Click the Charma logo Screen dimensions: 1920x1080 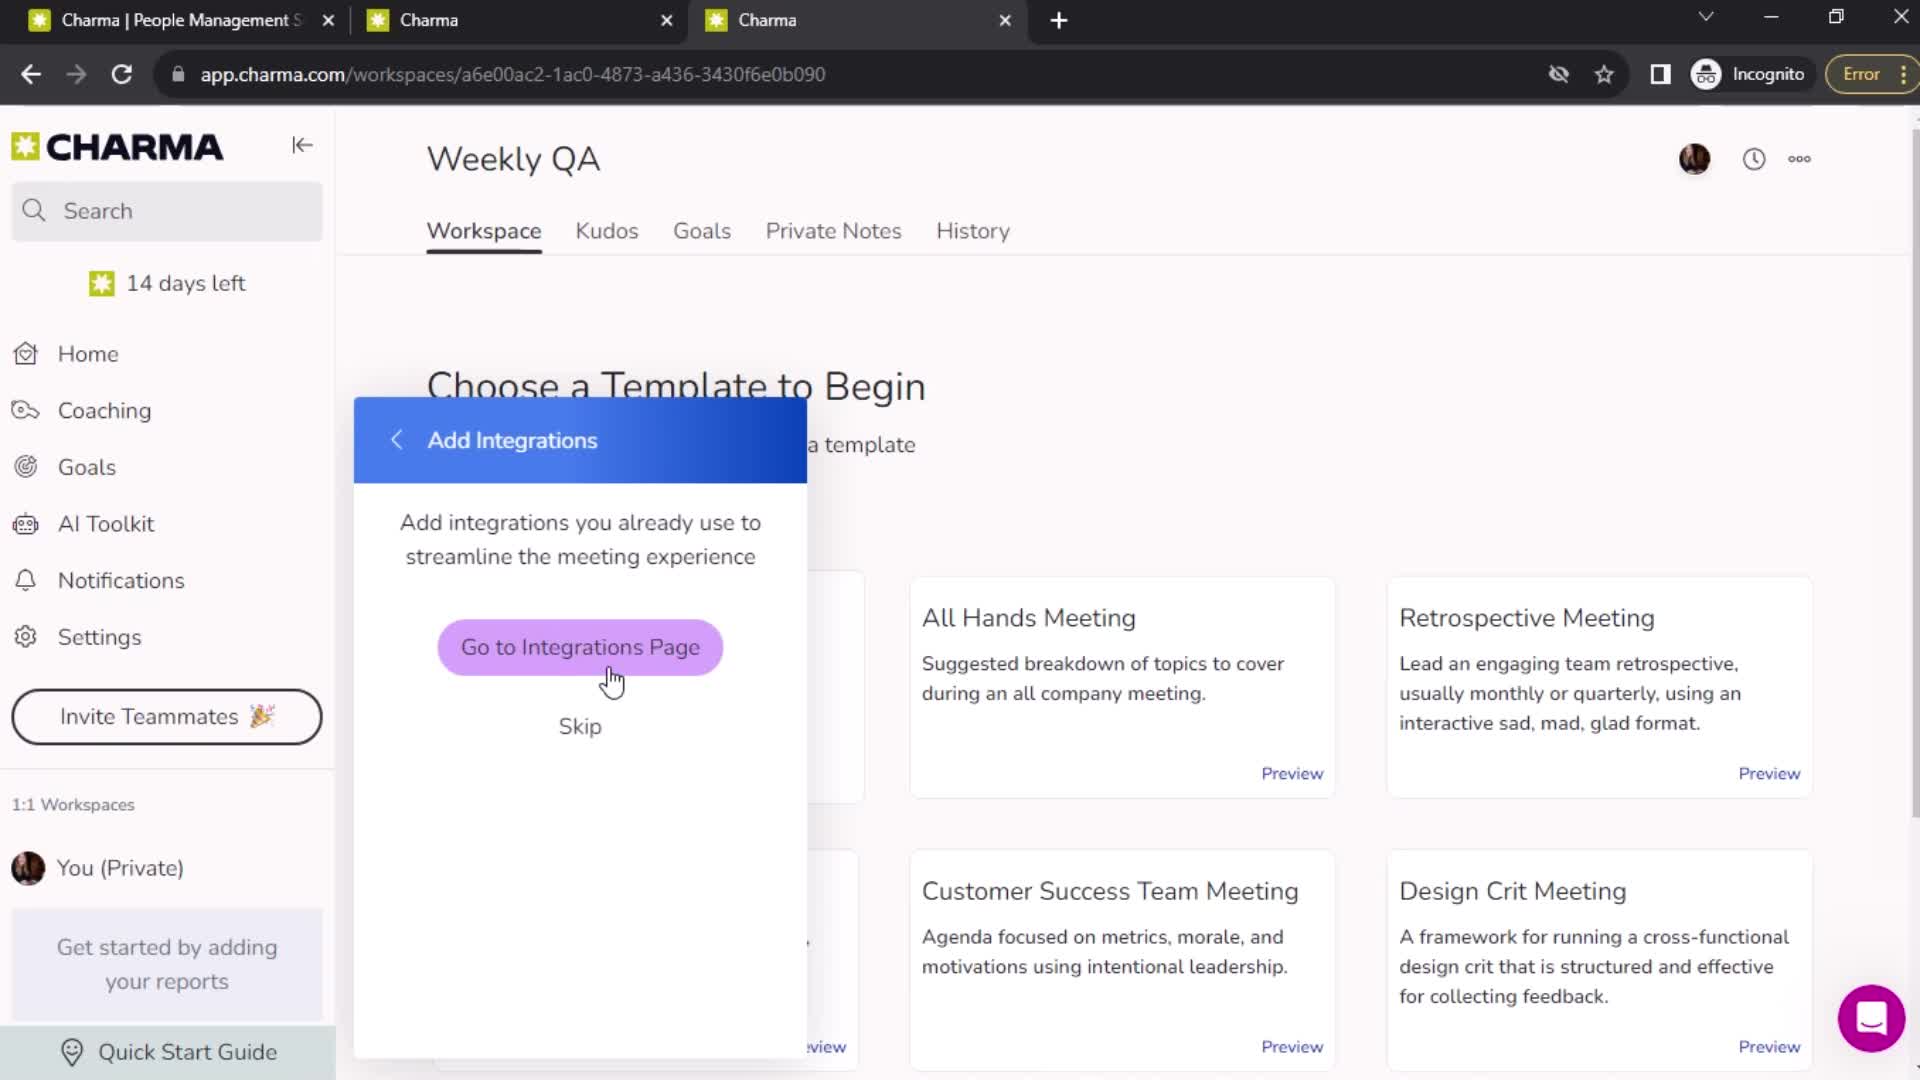[117, 147]
